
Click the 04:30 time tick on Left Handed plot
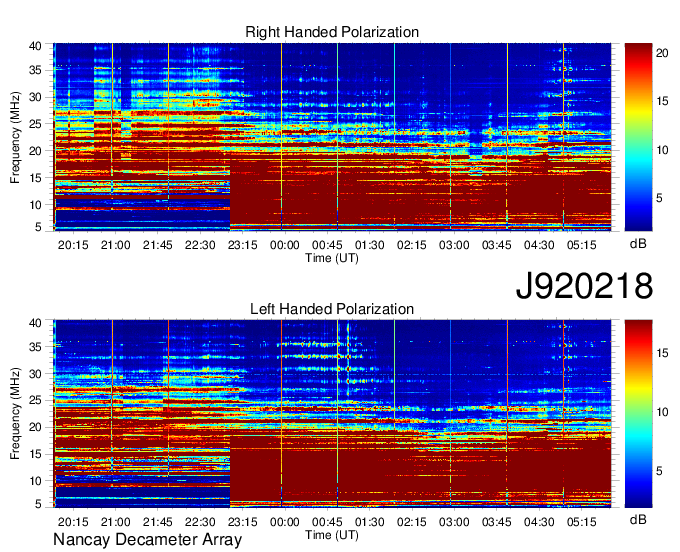(539, 522)
